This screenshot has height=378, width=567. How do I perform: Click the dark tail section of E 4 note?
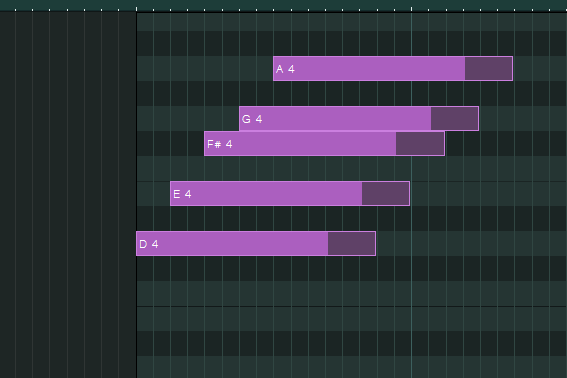click(385, 194)
